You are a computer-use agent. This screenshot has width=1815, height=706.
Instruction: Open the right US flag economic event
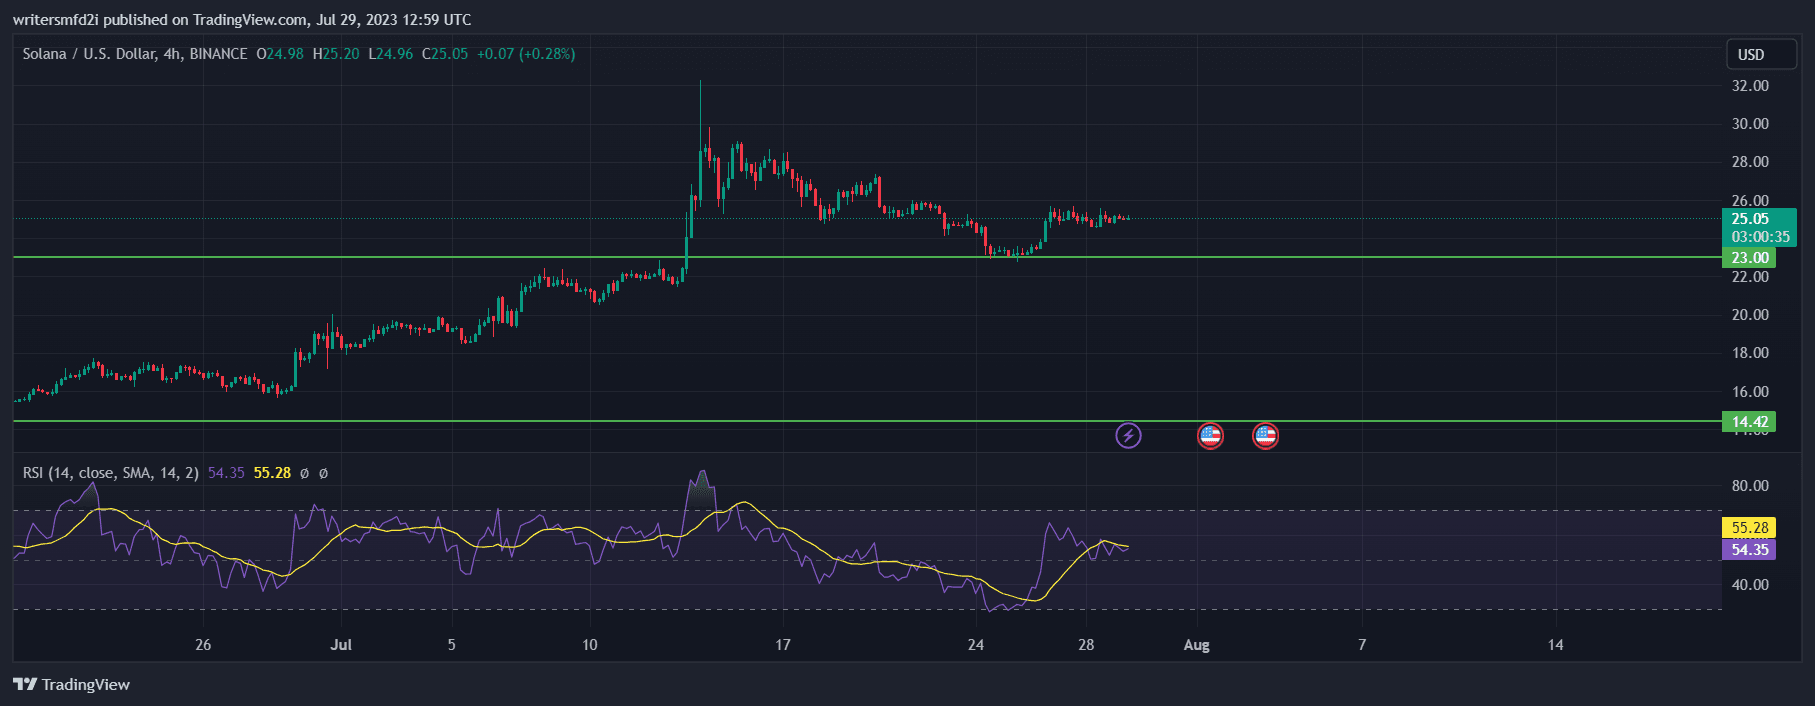[1265, 436]
